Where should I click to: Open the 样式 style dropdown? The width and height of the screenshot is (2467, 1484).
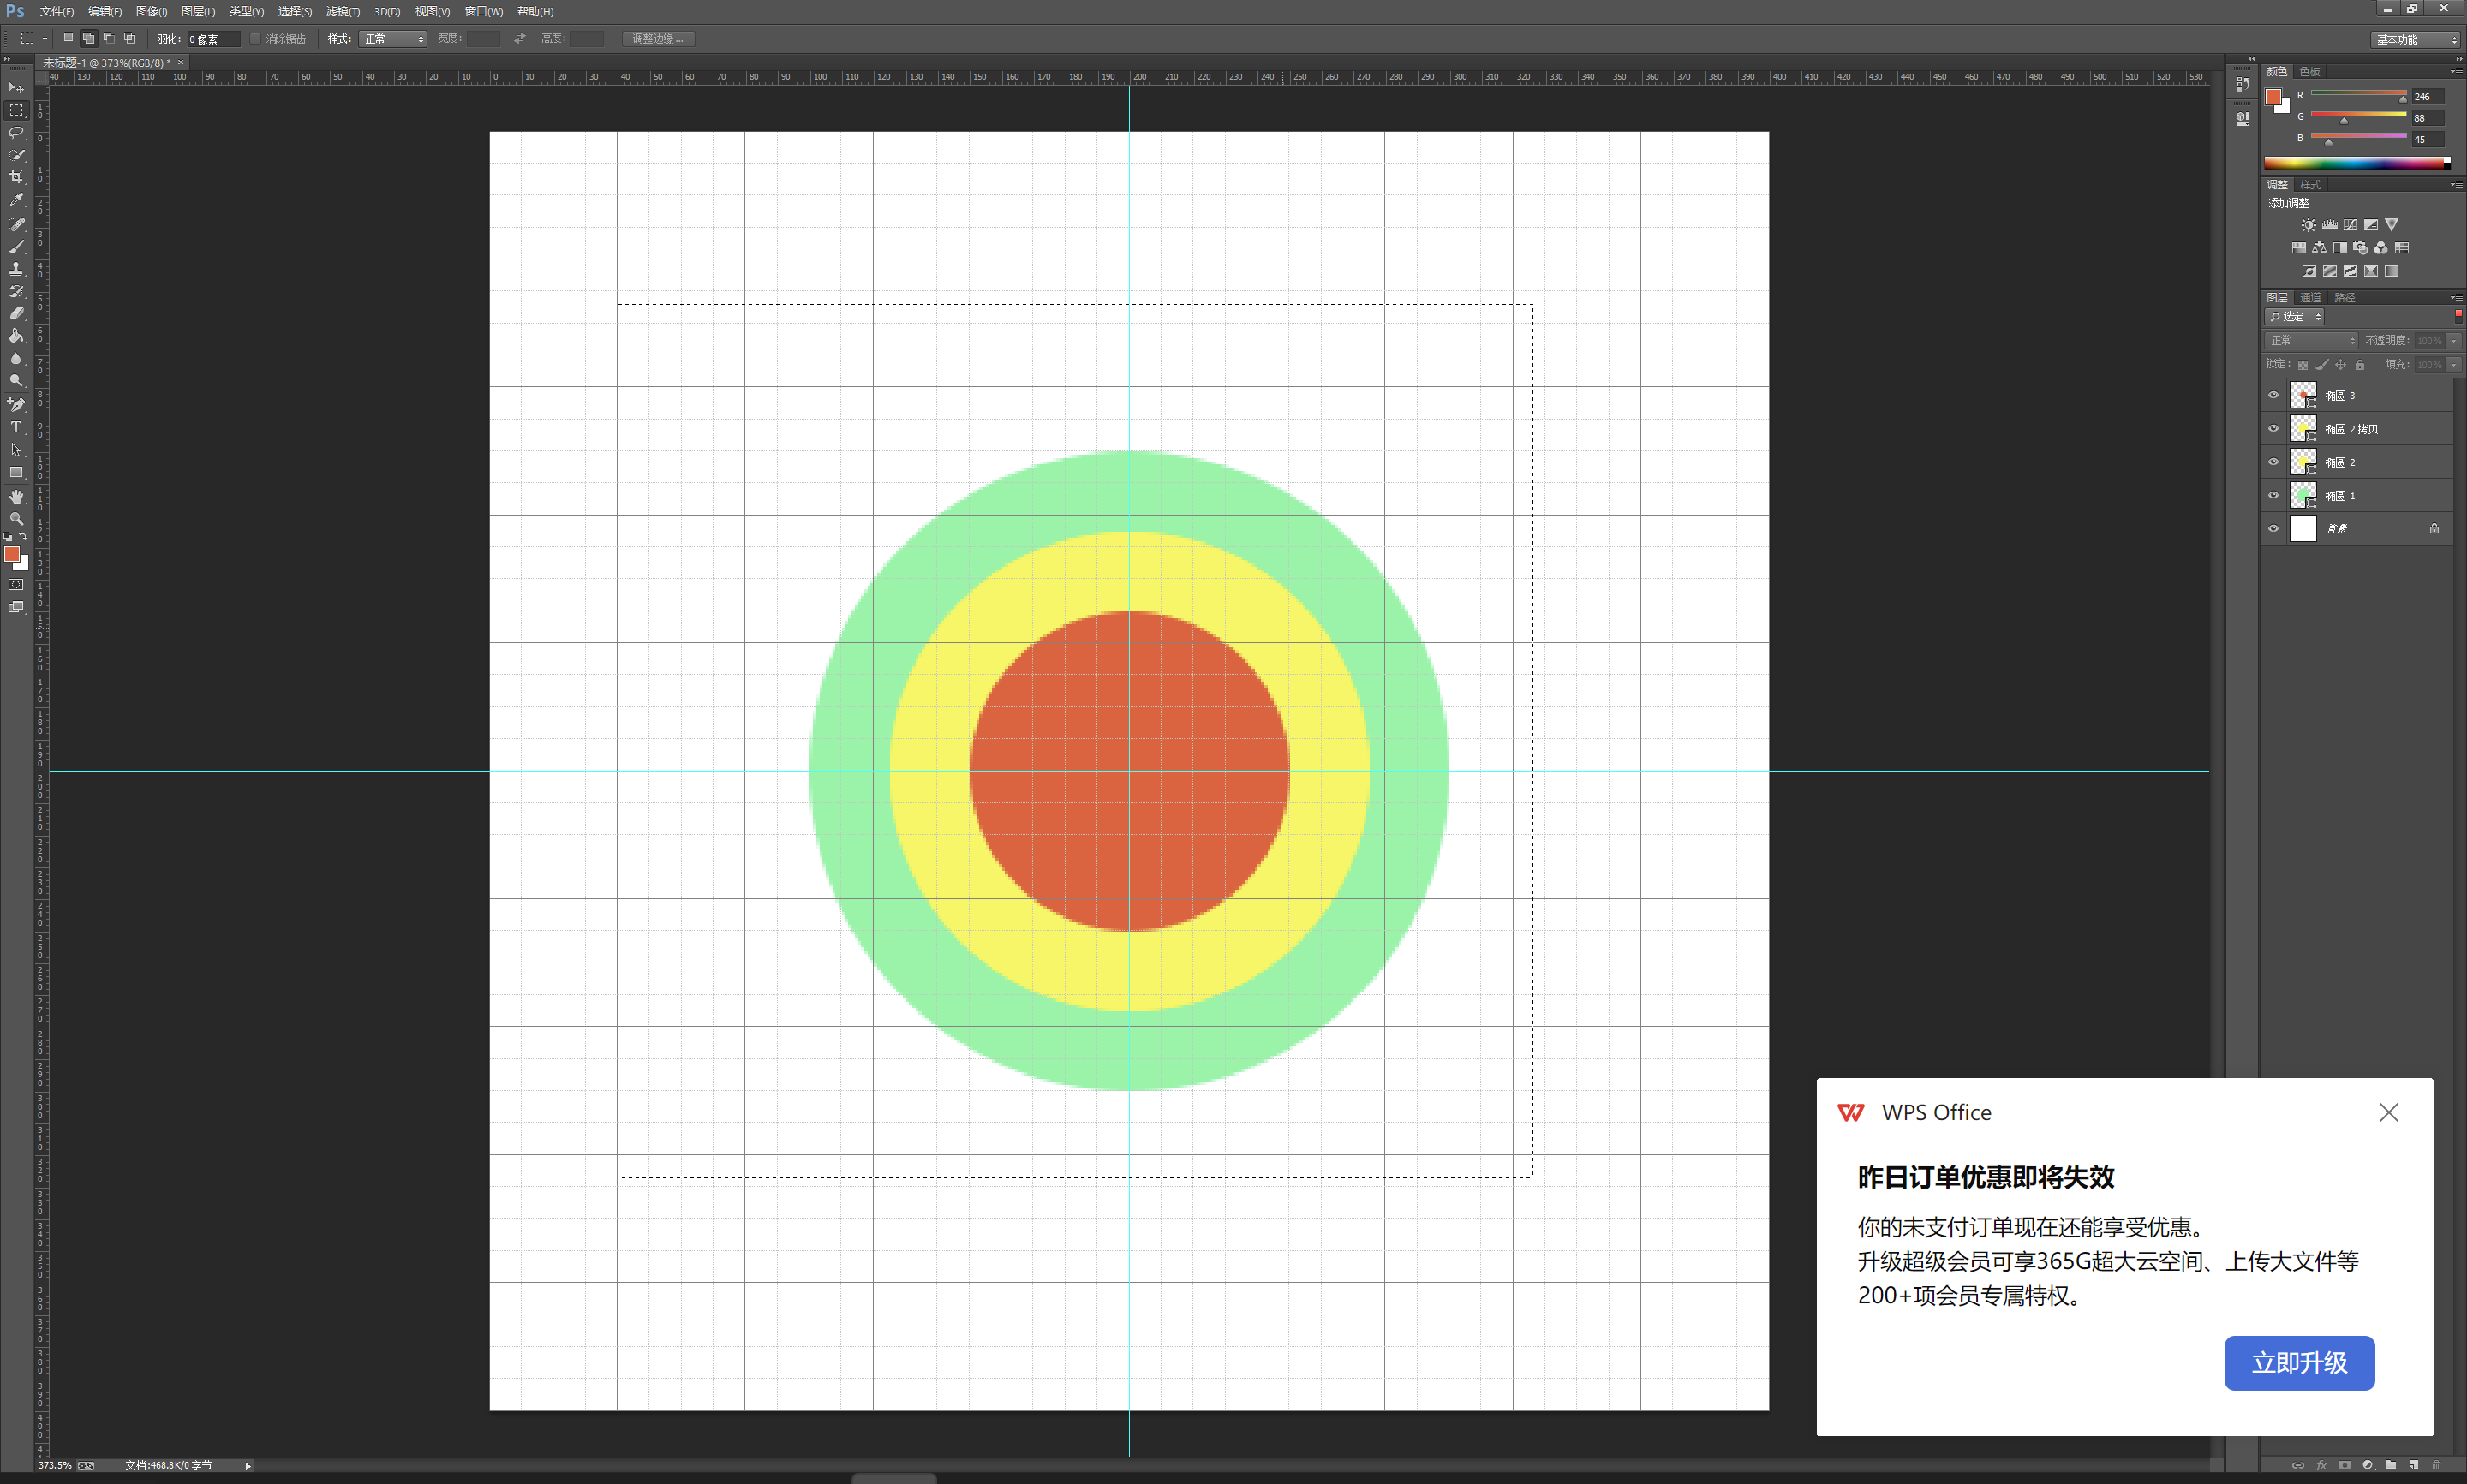(393, 39)
